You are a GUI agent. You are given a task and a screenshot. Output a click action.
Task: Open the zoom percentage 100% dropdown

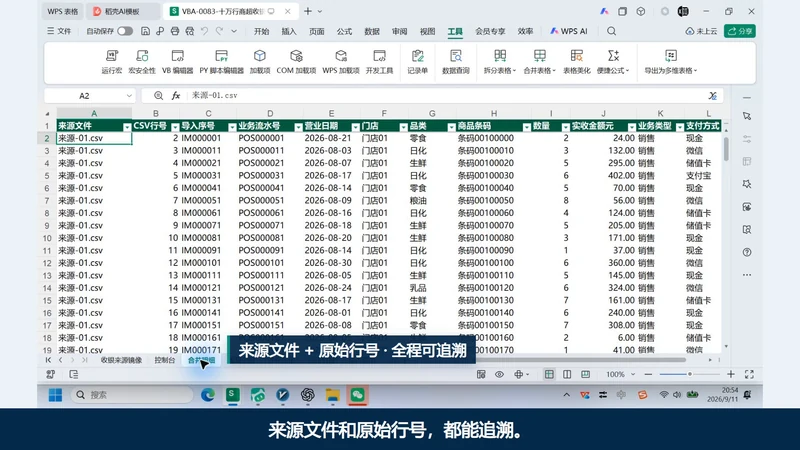click(x=633, y=374)
